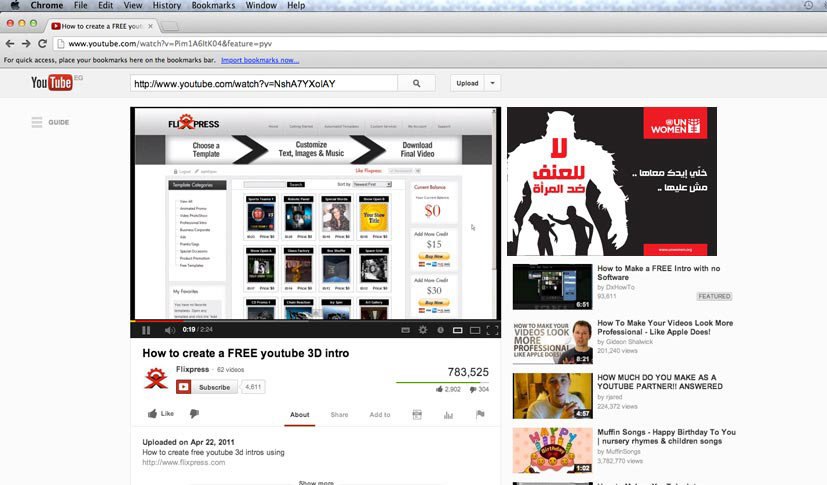Screen dimensions: 827x485
Task: Click the Upload button
Action: pos(467,83)
